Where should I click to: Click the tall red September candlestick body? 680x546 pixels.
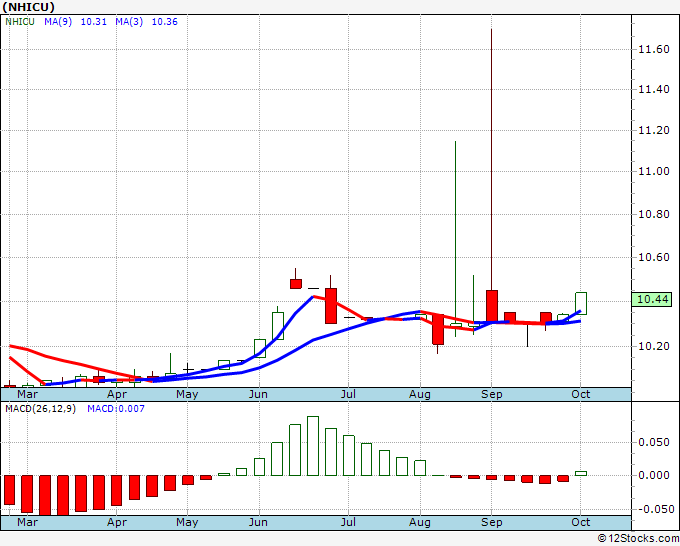click(x=492, y=306)
